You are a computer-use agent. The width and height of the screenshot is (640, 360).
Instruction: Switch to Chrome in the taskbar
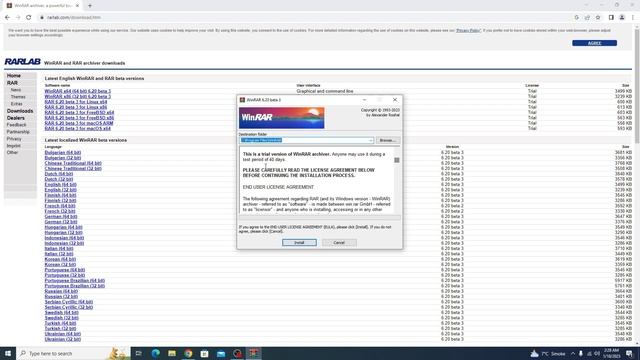tap(188, 353)
